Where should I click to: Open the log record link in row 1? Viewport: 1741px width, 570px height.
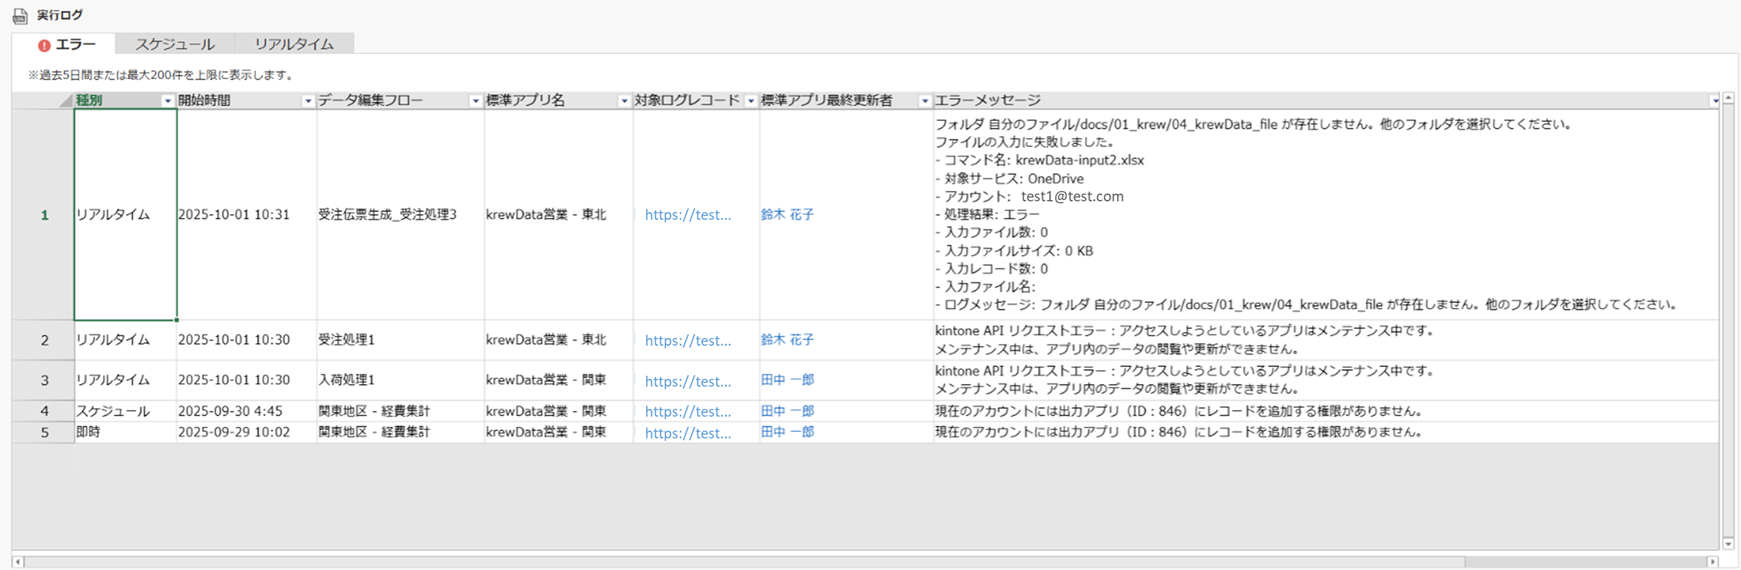point(688,215)
